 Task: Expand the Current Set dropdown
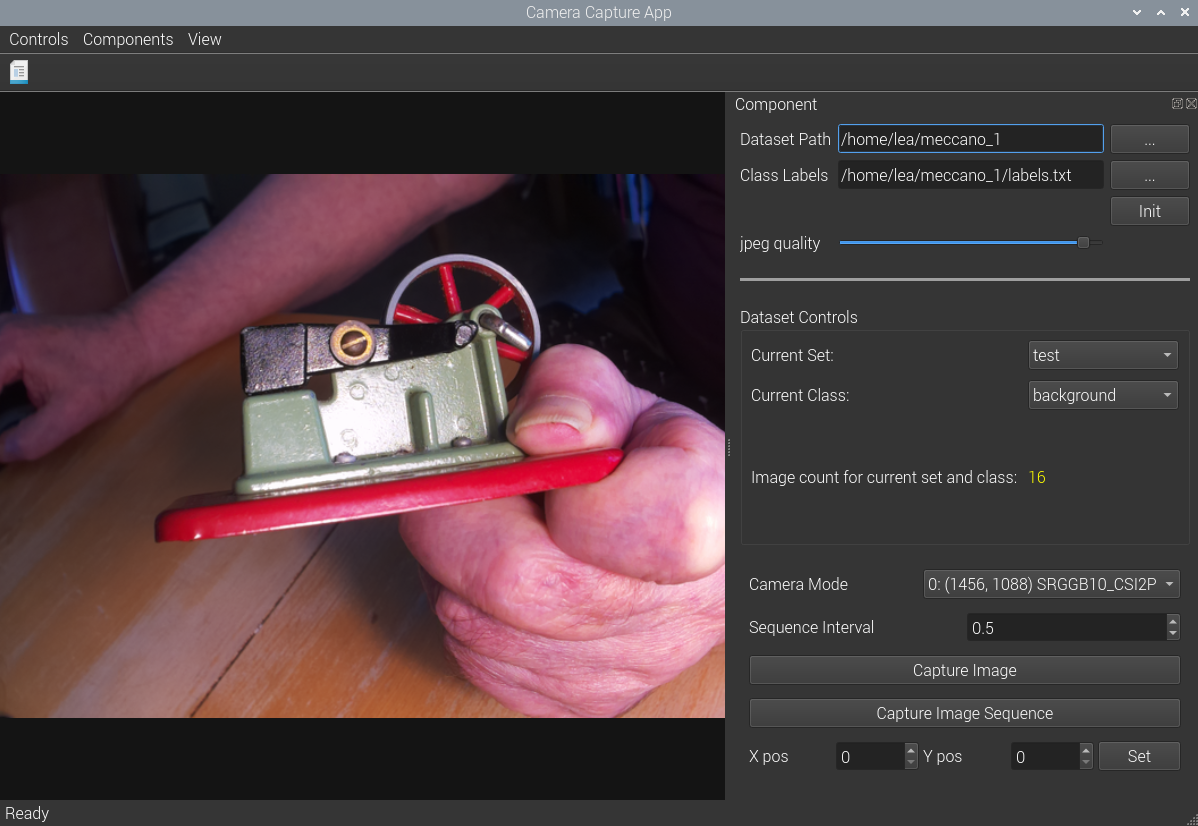click(1102, 355)
